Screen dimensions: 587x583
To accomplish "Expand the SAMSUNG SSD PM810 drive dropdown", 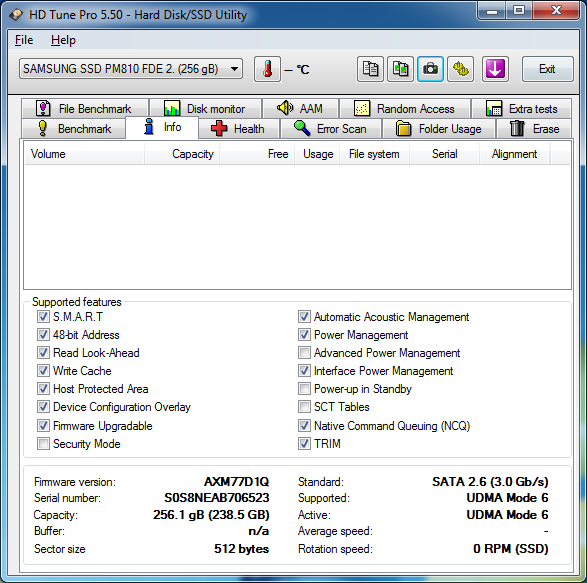I will [131, 69].
